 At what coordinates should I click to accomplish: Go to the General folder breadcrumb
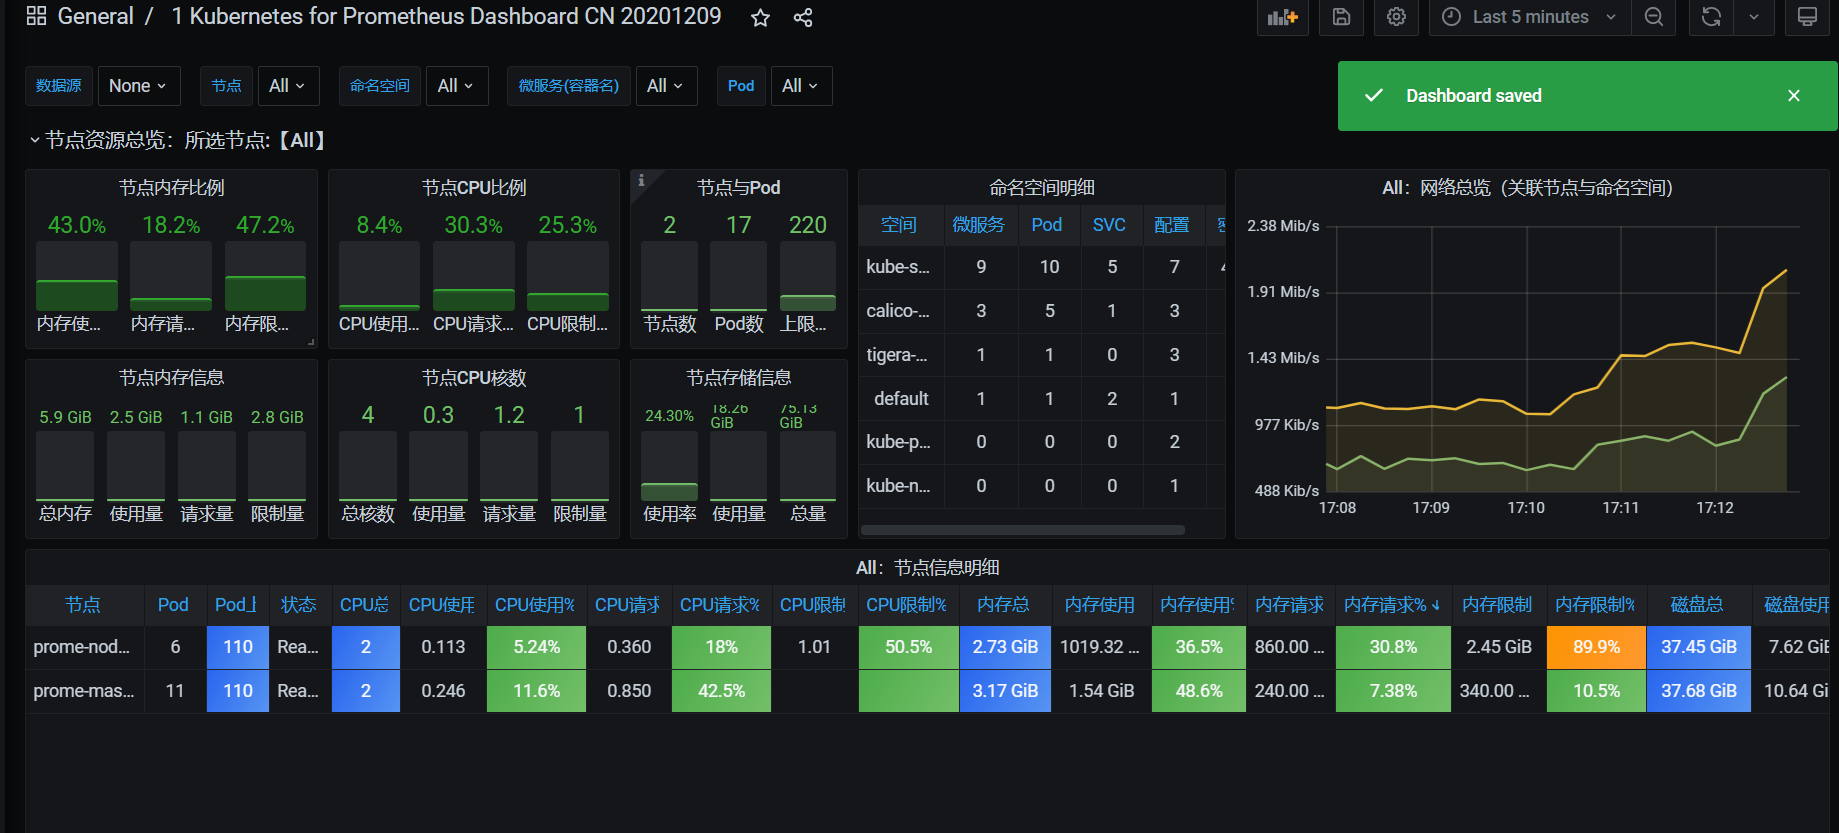tap(95, 16)
